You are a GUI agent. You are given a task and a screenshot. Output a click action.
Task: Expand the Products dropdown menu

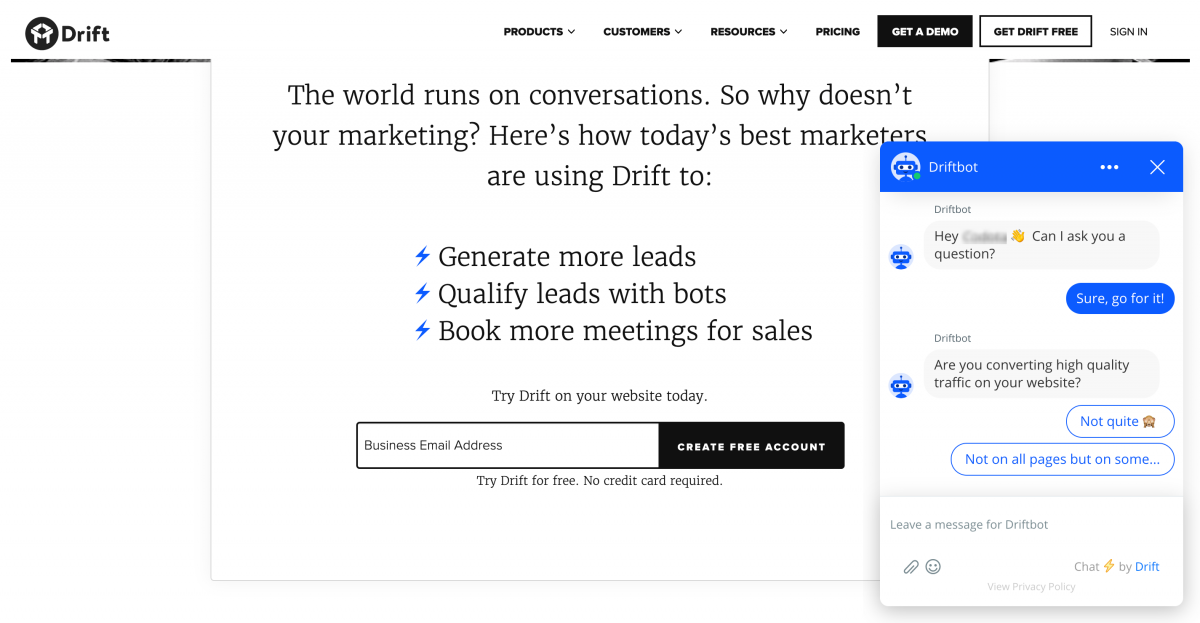pos(539,32)
